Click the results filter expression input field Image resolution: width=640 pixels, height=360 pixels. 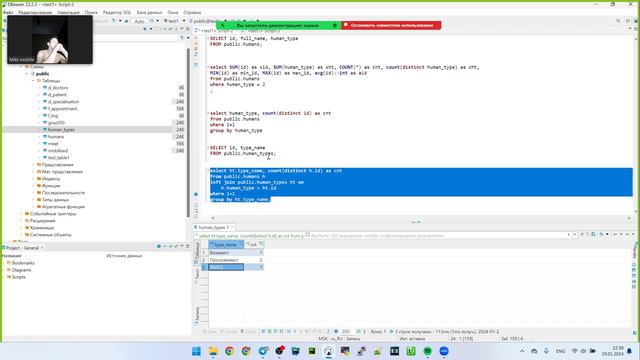(x=437, y=236)
